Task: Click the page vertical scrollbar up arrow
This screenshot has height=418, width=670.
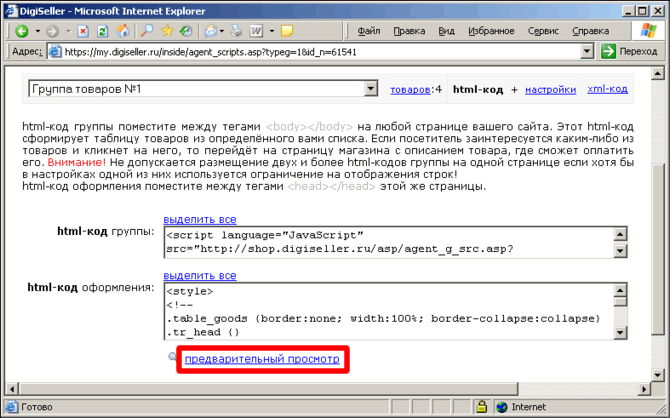Action: [x=658, y=73]
